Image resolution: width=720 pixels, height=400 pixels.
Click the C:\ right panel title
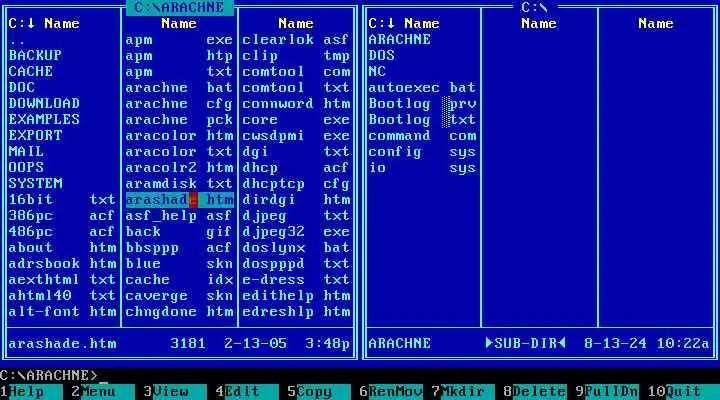(x=535, y=7)
